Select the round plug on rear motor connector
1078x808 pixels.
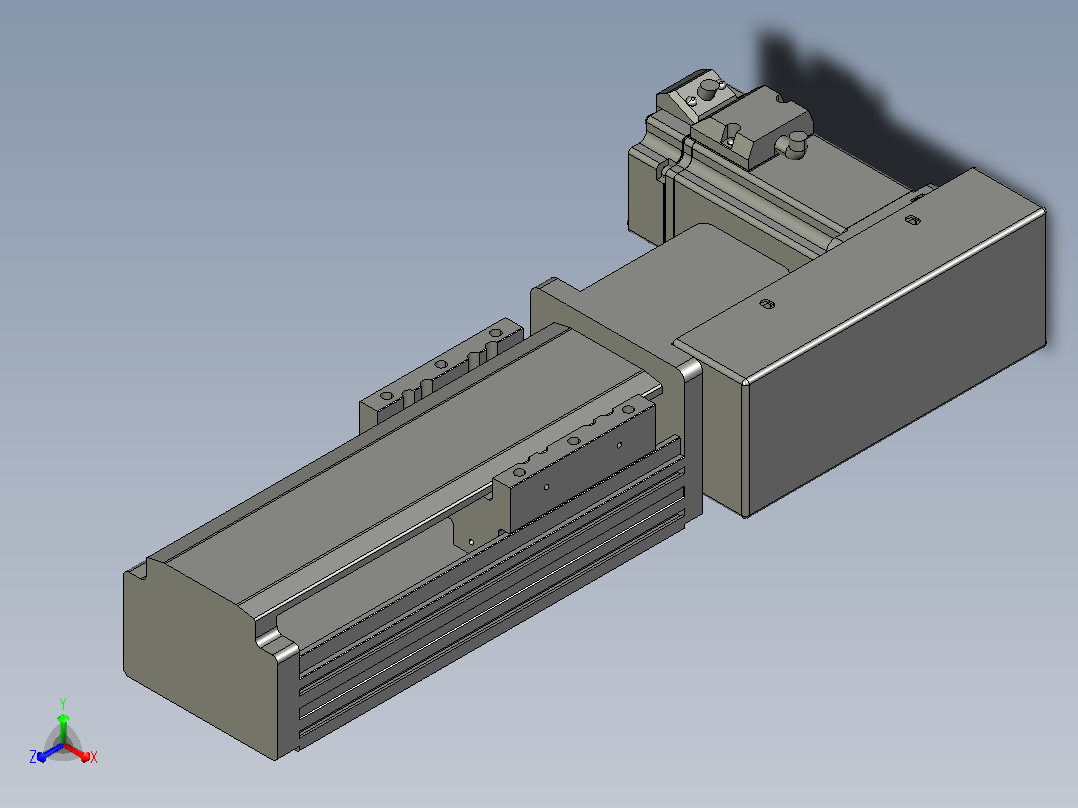tap(707, 89)
